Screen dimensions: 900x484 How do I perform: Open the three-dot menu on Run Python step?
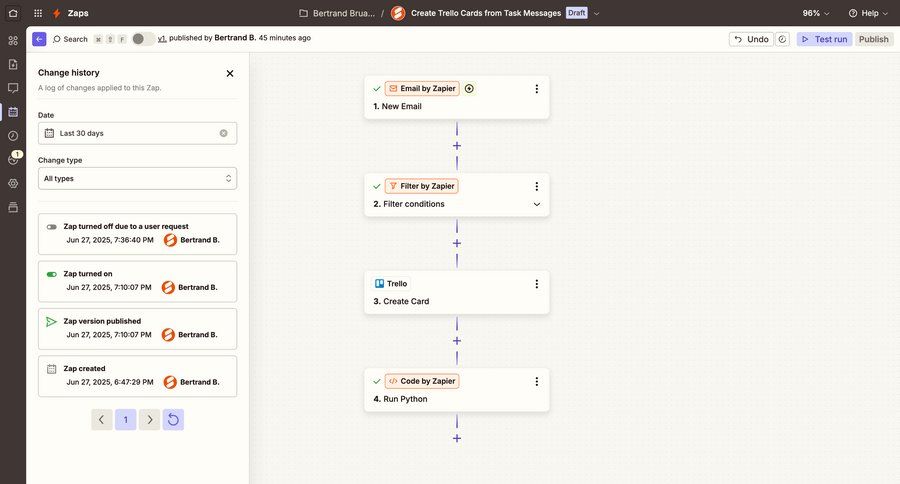pos(537,382)
